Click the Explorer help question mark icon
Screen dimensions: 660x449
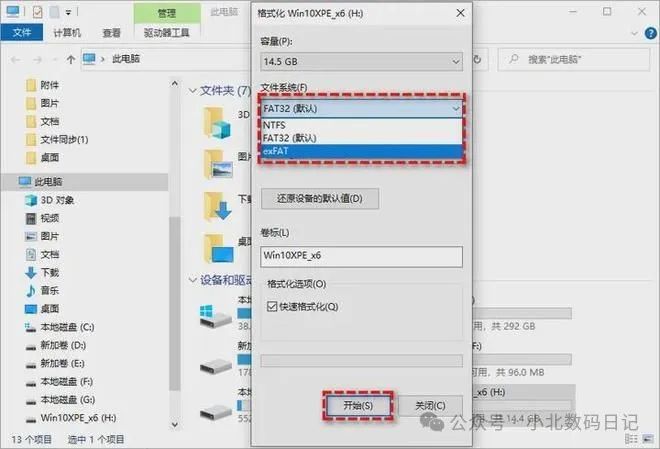[651, 33]
